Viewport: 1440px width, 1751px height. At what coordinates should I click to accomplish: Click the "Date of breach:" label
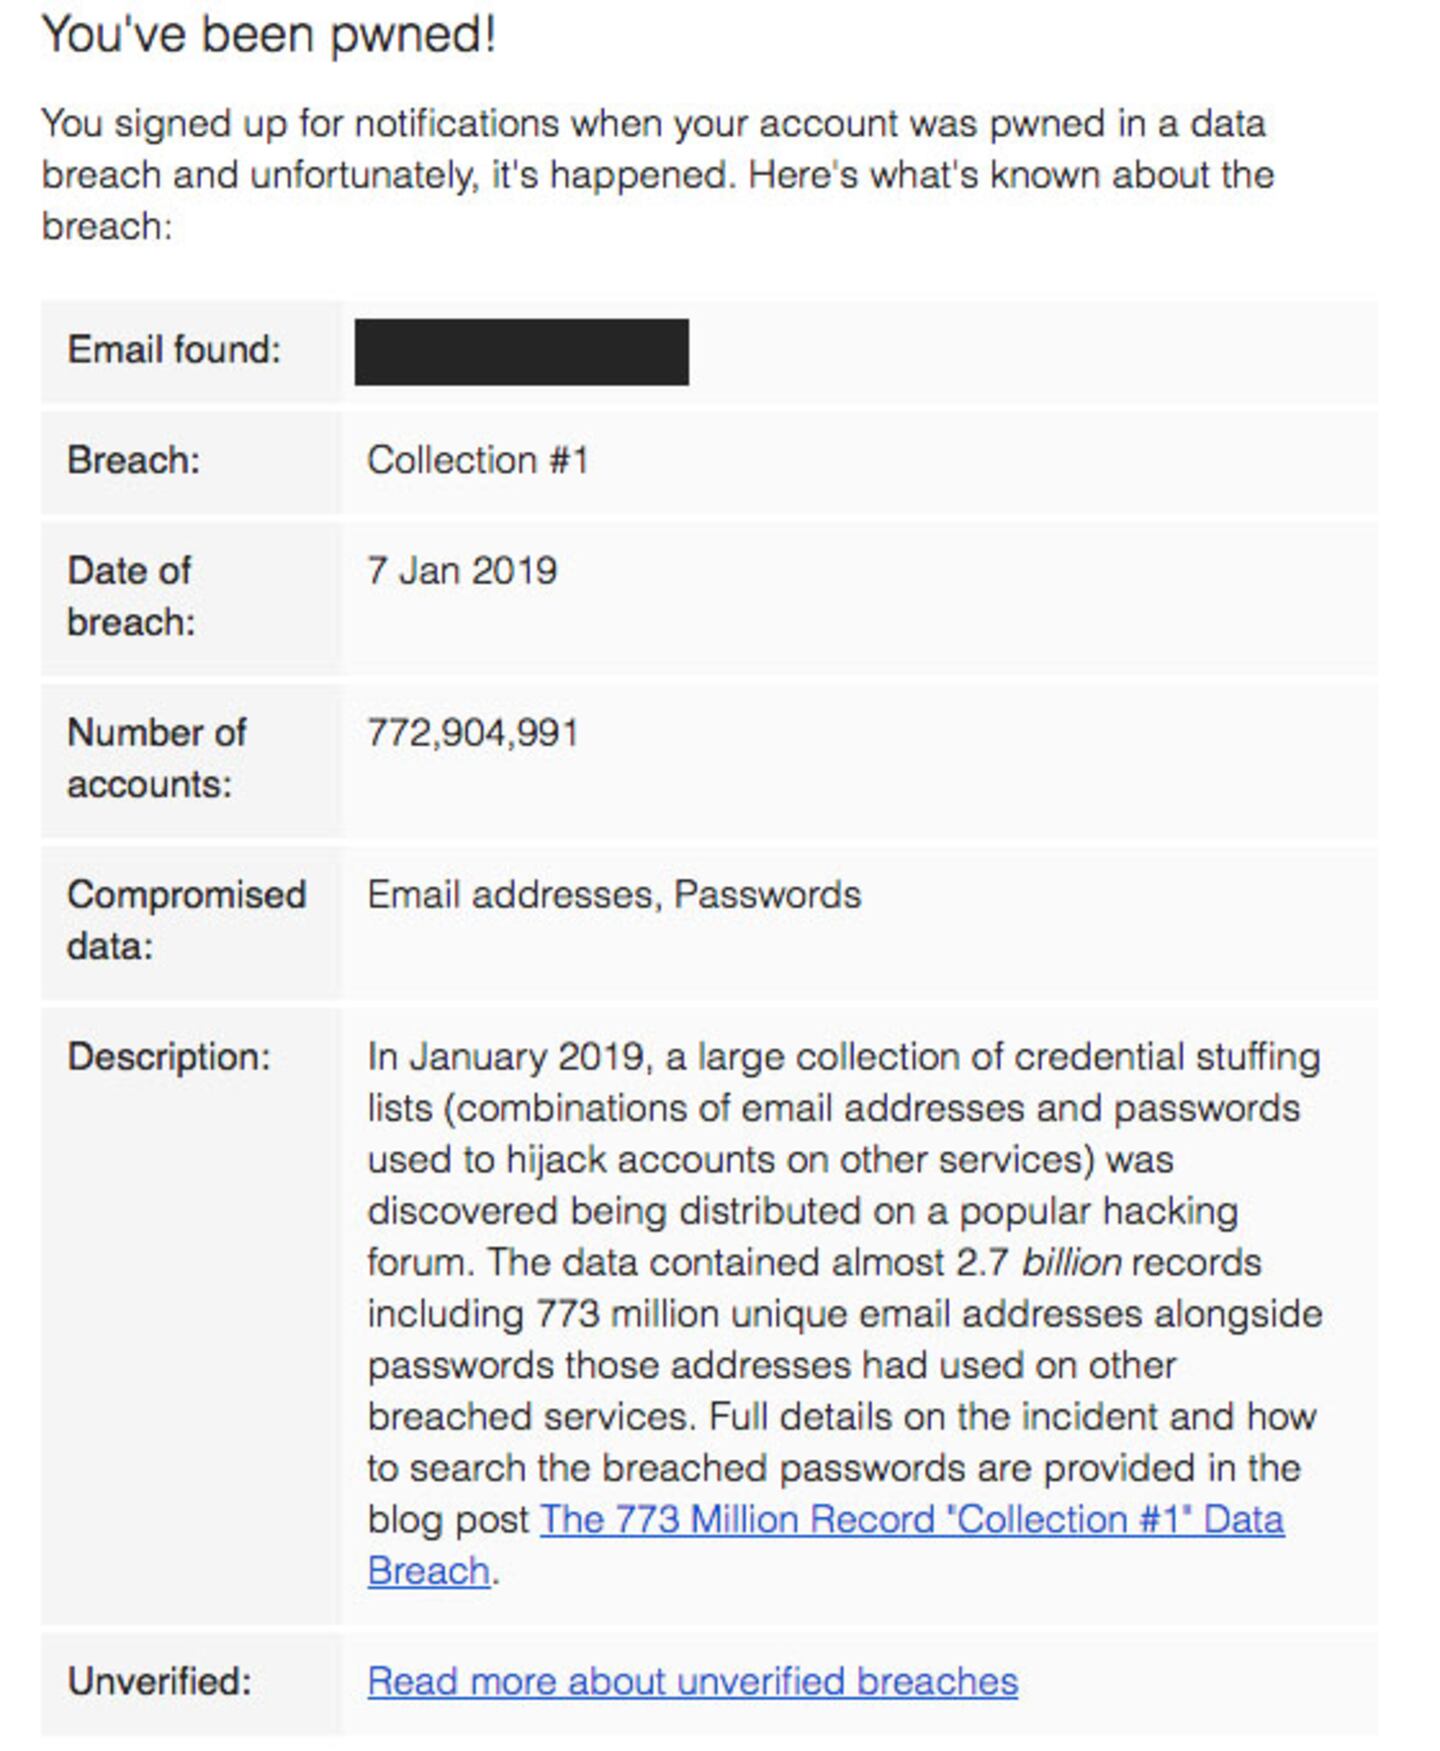click(131, 596)
